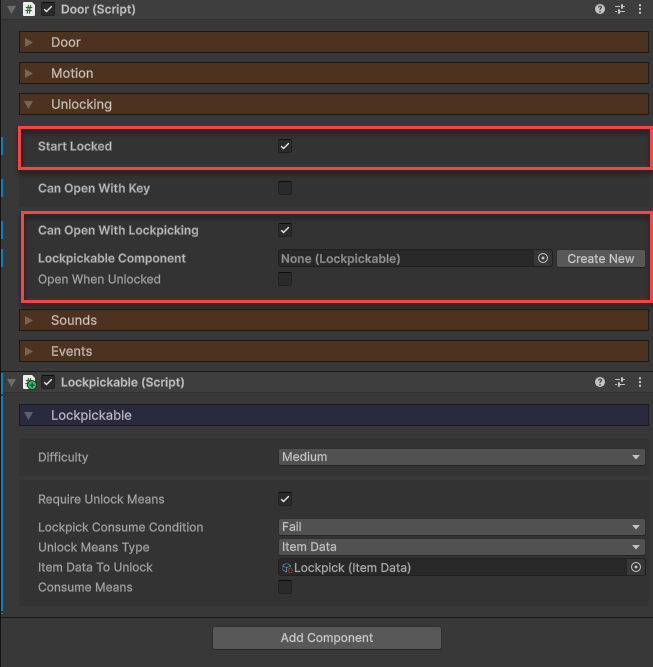Click the Lockpickable Component object field
Image resolution: width=653 pixels, height=667 pixels.
coord(405,258)
